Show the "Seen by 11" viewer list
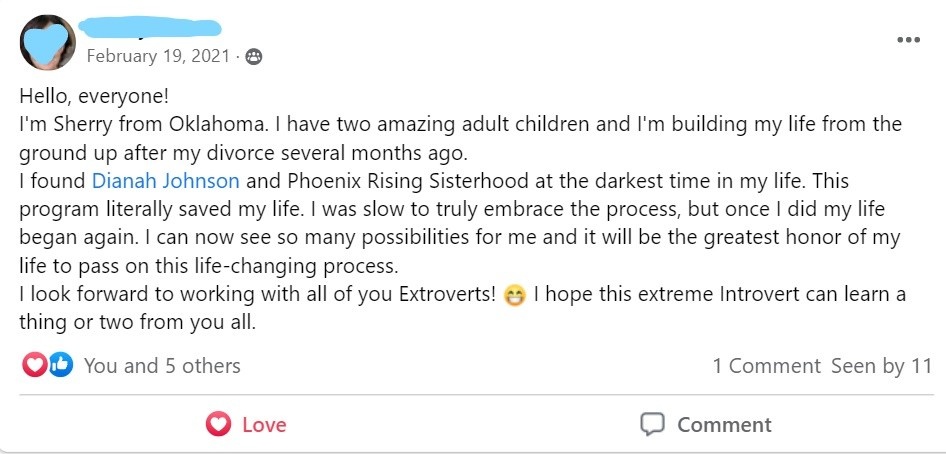946x454 pixels. 881,366
